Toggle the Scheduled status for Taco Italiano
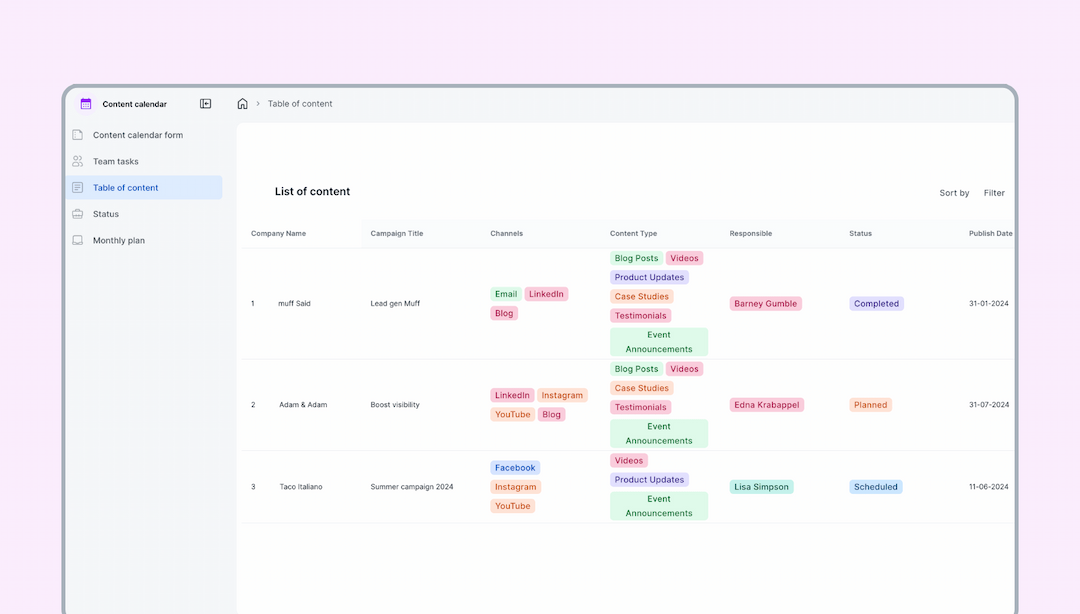This screenshot has width=1080, height=614. 875,486
